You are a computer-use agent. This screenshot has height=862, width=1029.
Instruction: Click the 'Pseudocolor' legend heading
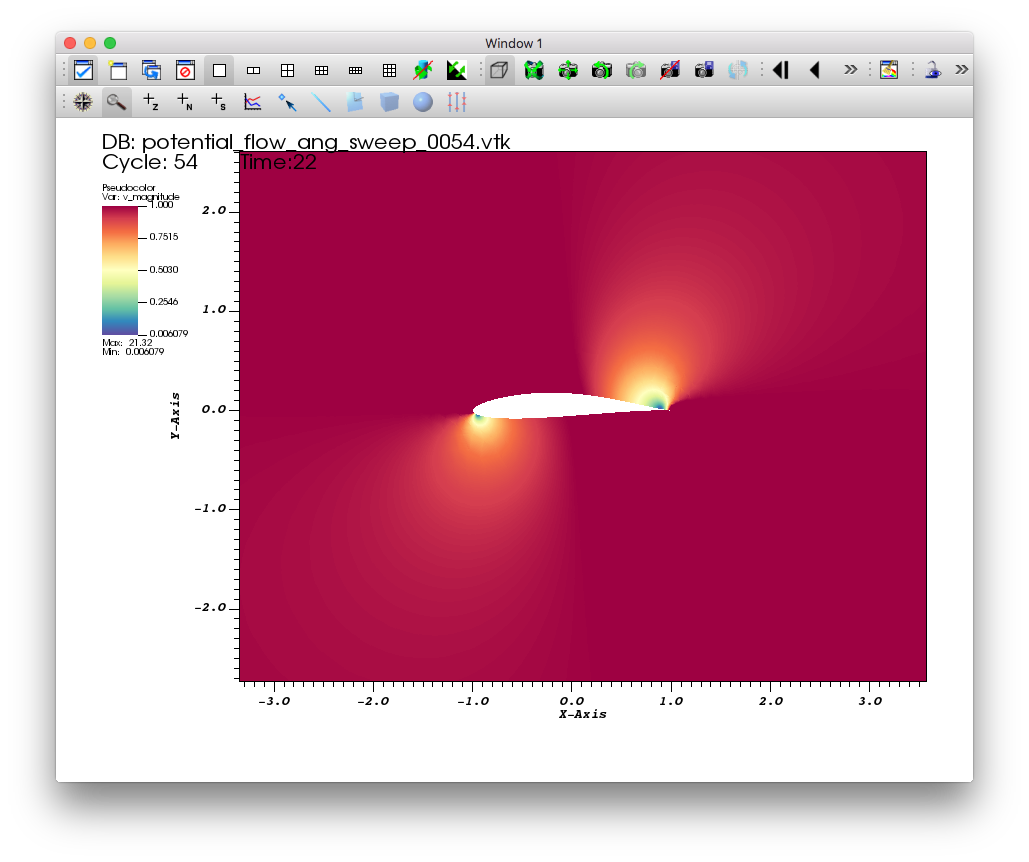click(129, 188)
